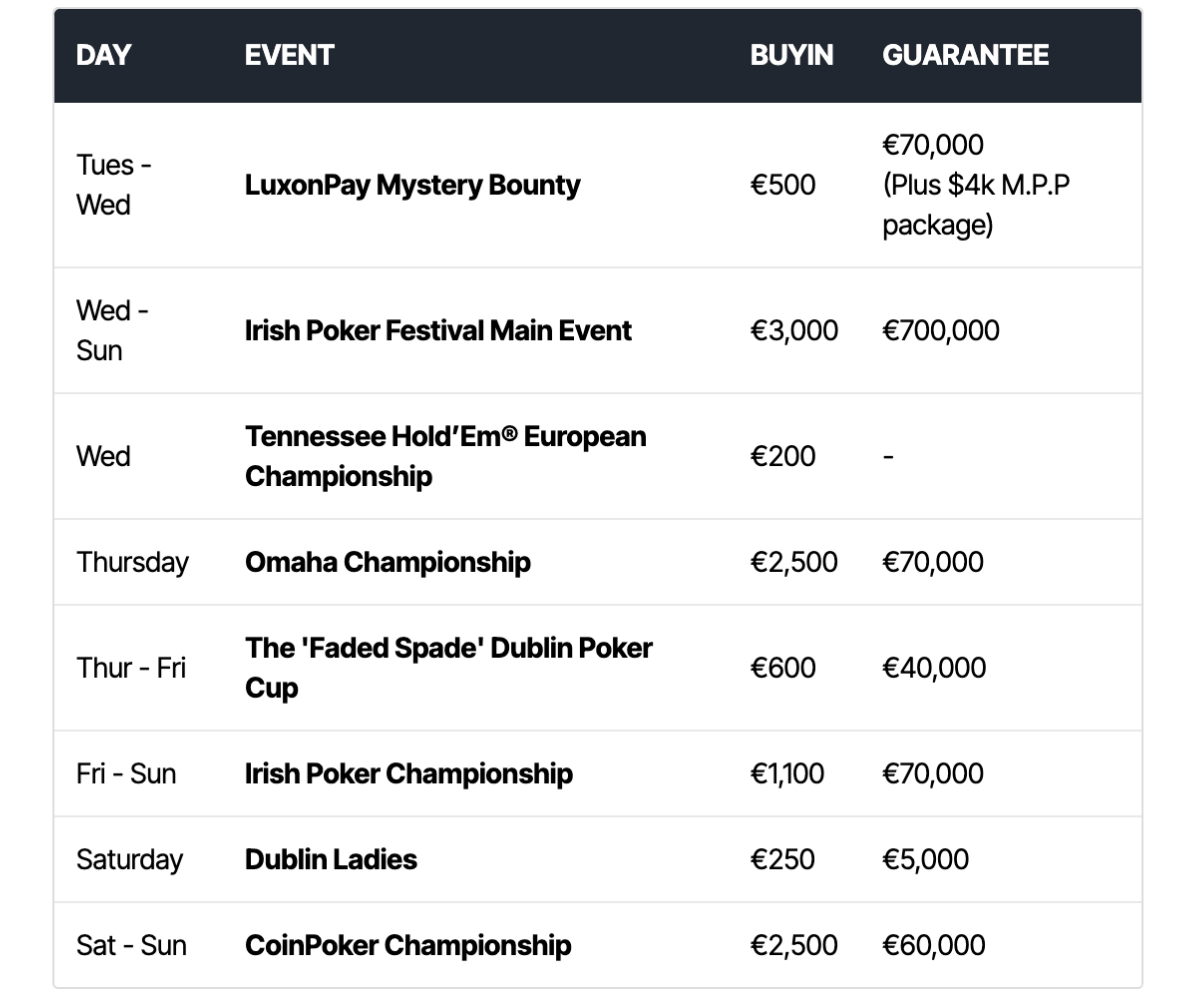The image size is (1200, 1000).
Task: Click the €1,100 buyin value
Action: click(787, 773)
